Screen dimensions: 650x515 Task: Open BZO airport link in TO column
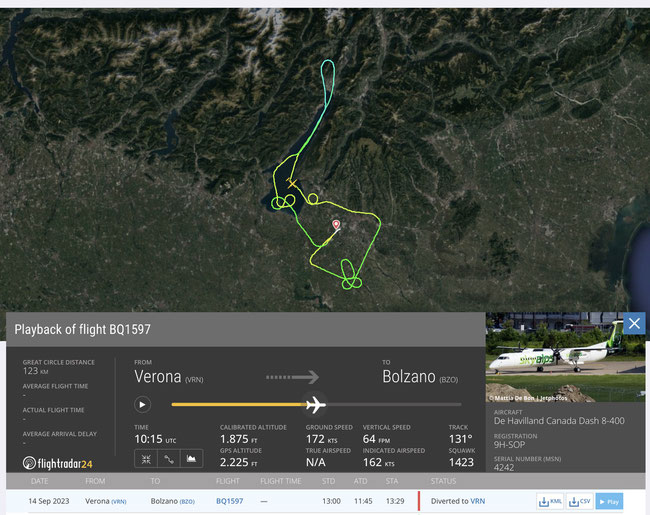[187, 501]
